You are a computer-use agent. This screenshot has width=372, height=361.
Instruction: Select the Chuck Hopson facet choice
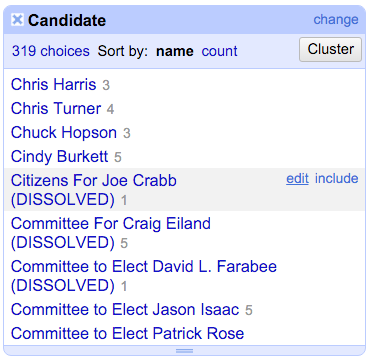[x=64, y=133]
